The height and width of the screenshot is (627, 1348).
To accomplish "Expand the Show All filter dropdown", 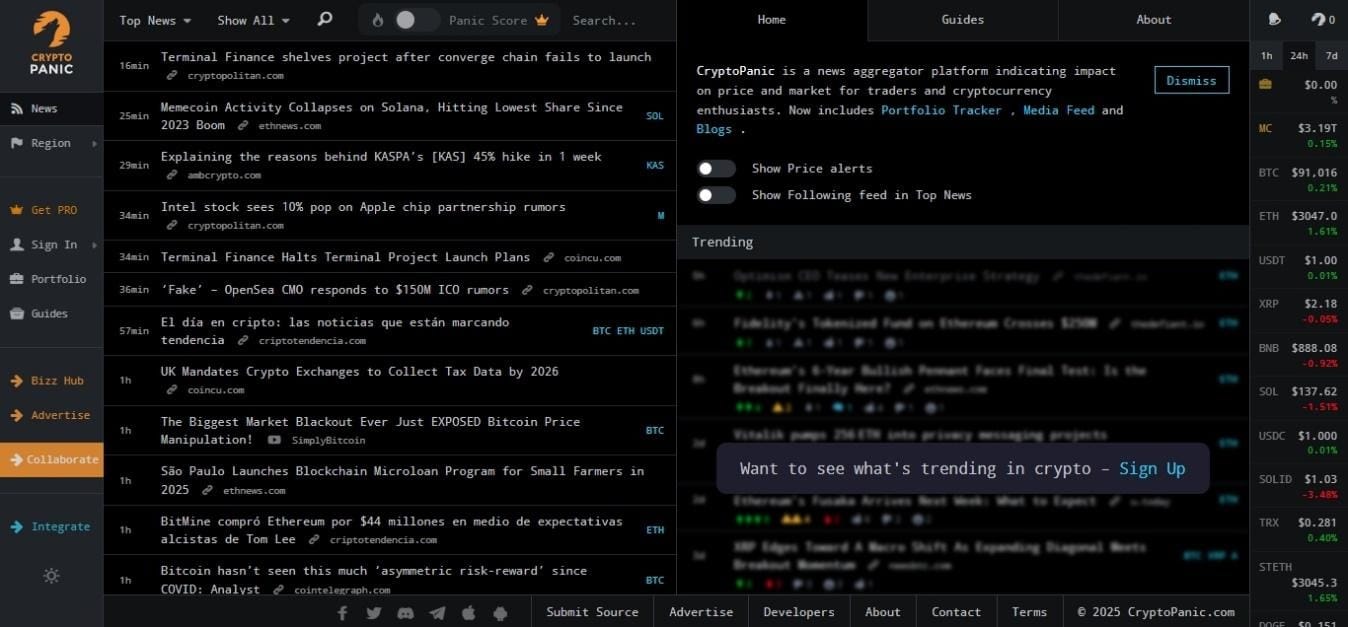I will (253, 20).
